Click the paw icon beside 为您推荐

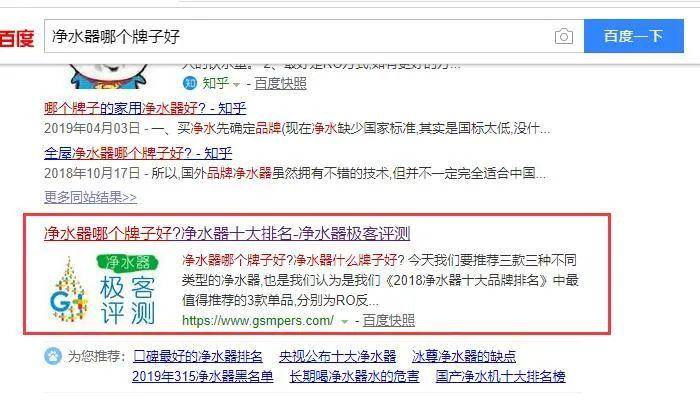pyautogui.click(x=53, y=356)
